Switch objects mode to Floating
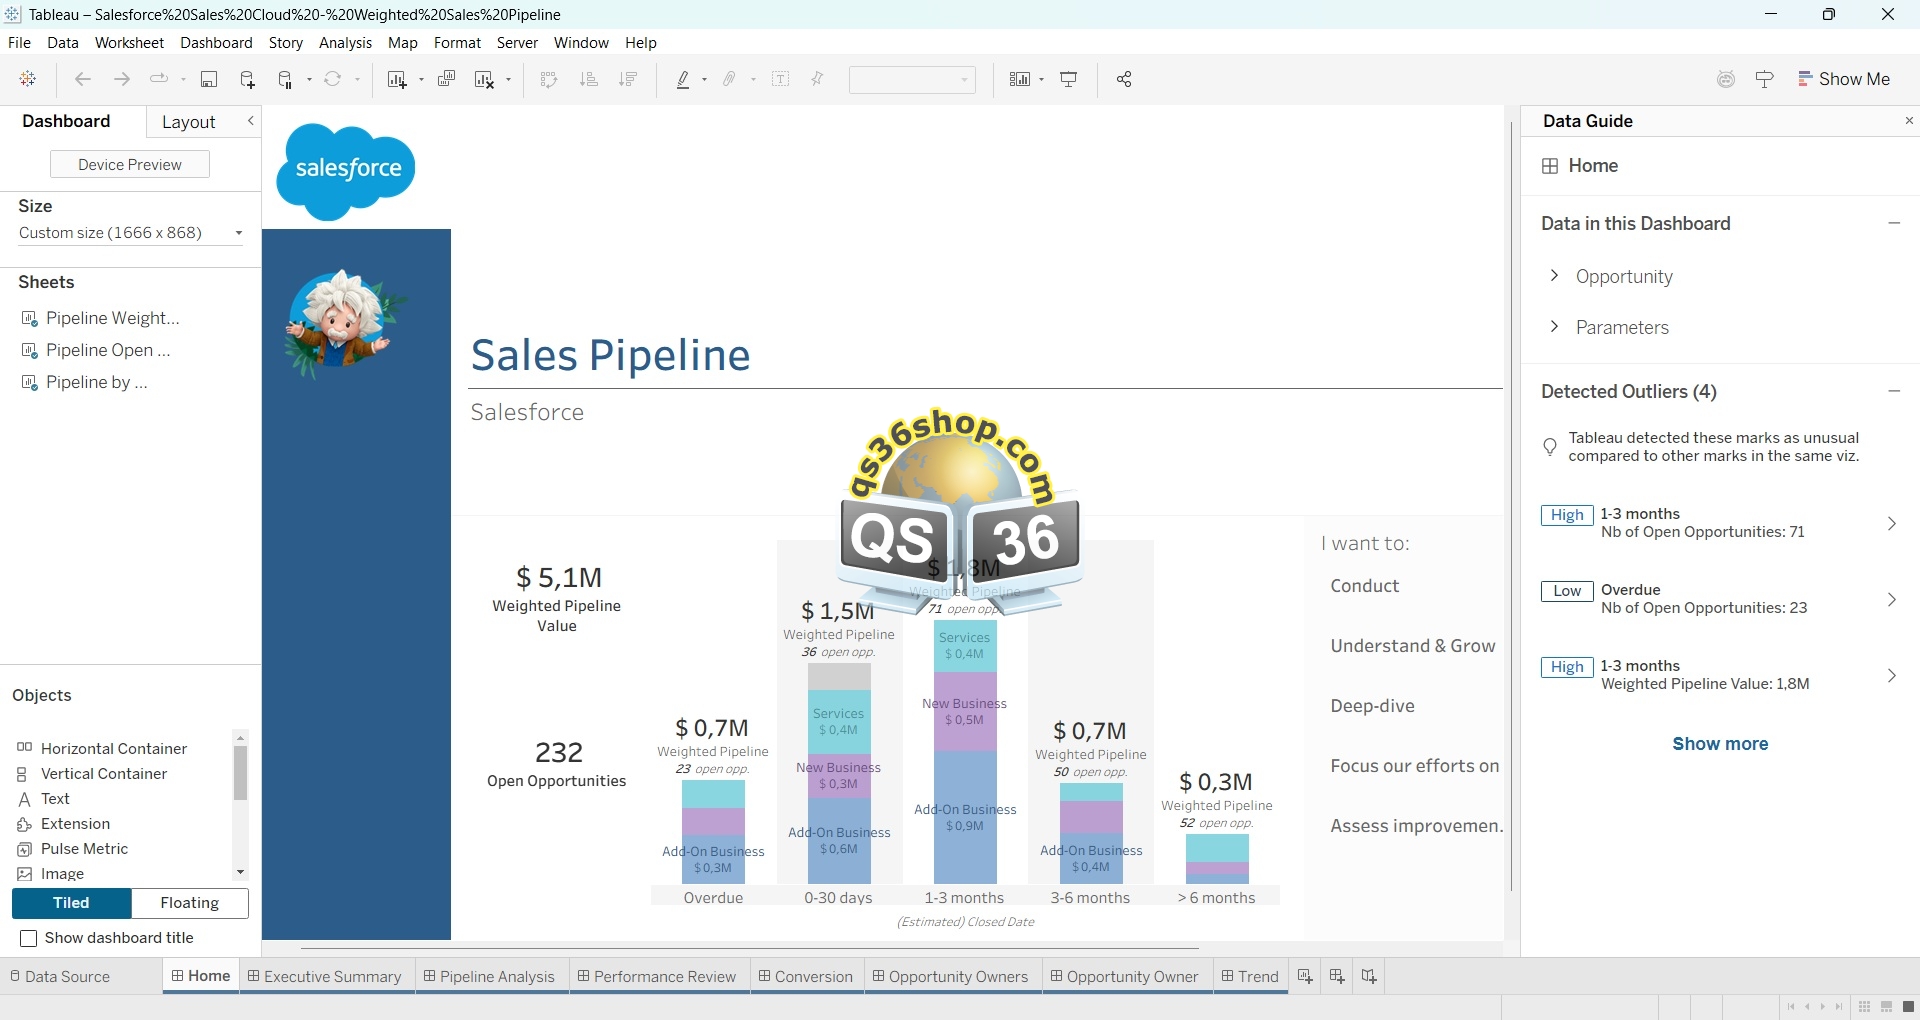Image resolution: width=1920 pixels, height=1020 pixels. [190, 903]
